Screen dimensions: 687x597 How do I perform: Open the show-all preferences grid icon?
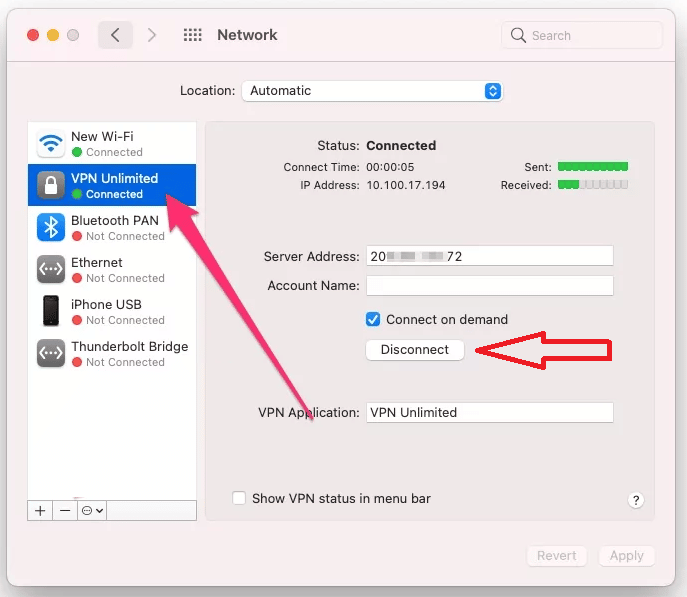192,35
